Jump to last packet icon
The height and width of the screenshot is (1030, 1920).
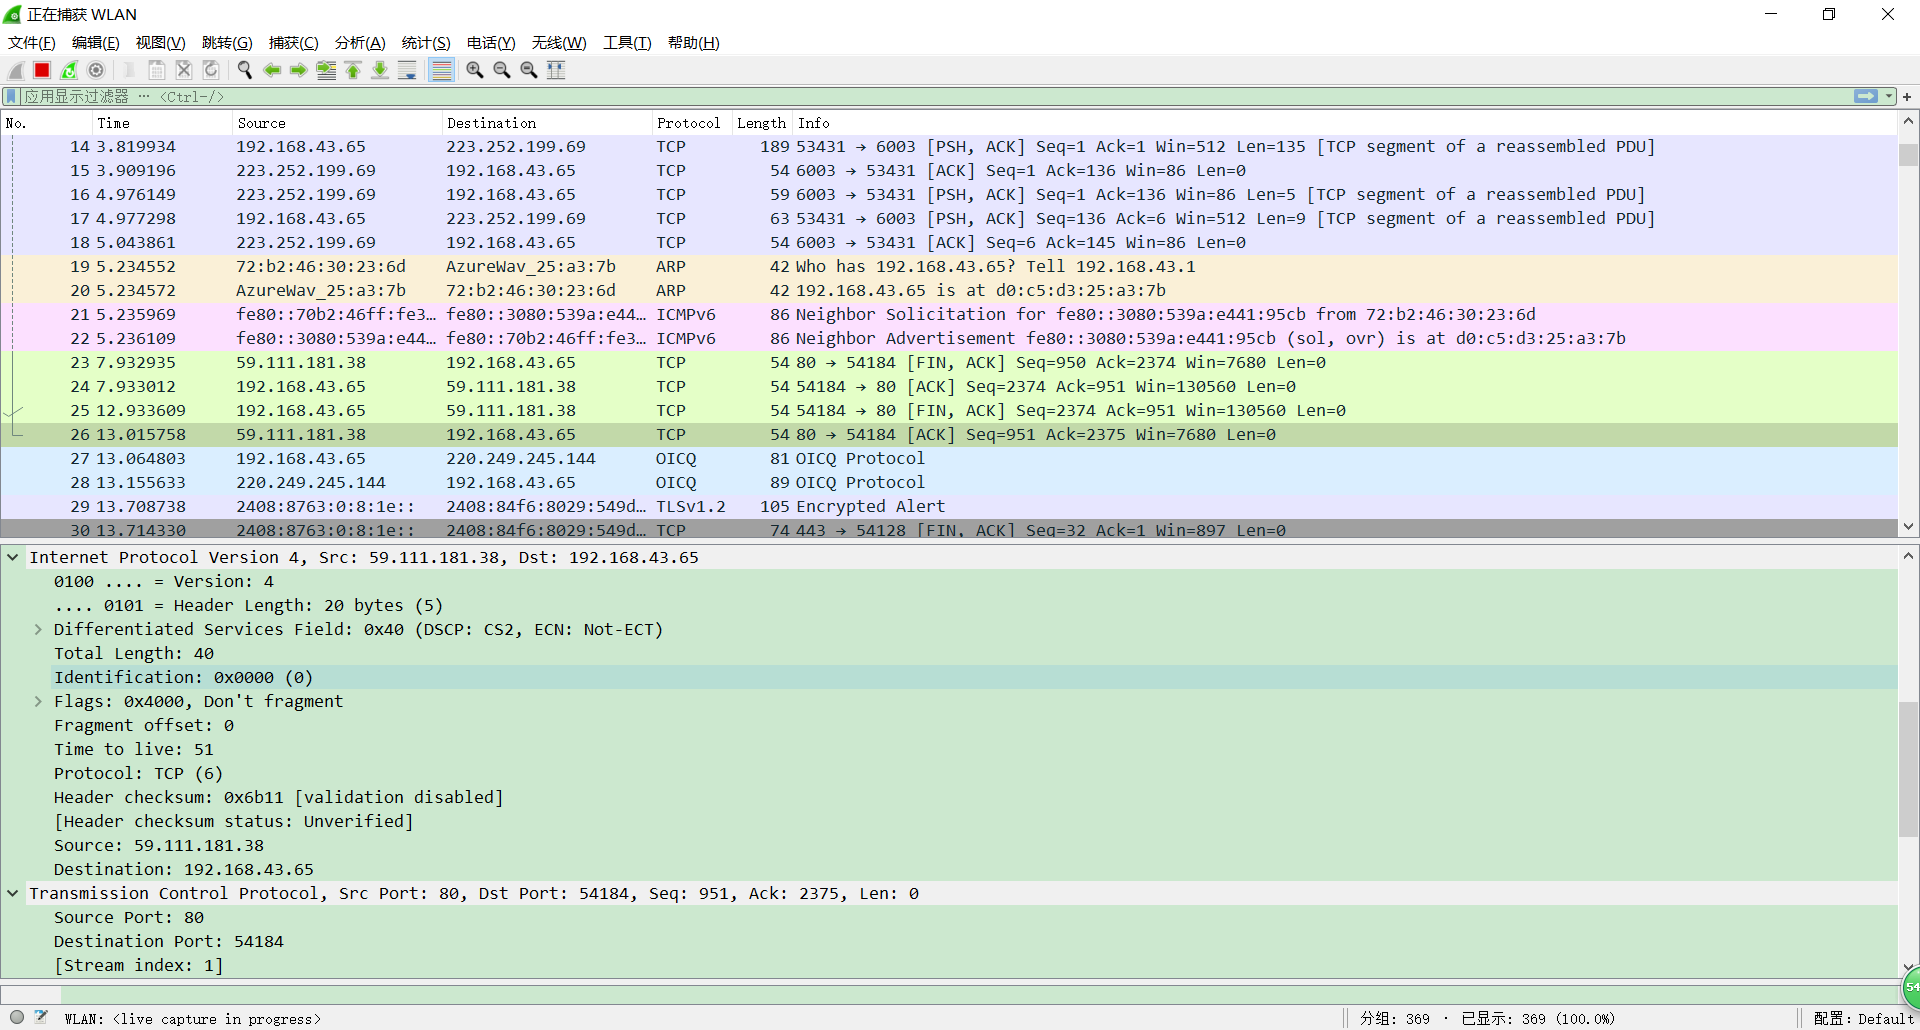(x=380, y=70)
